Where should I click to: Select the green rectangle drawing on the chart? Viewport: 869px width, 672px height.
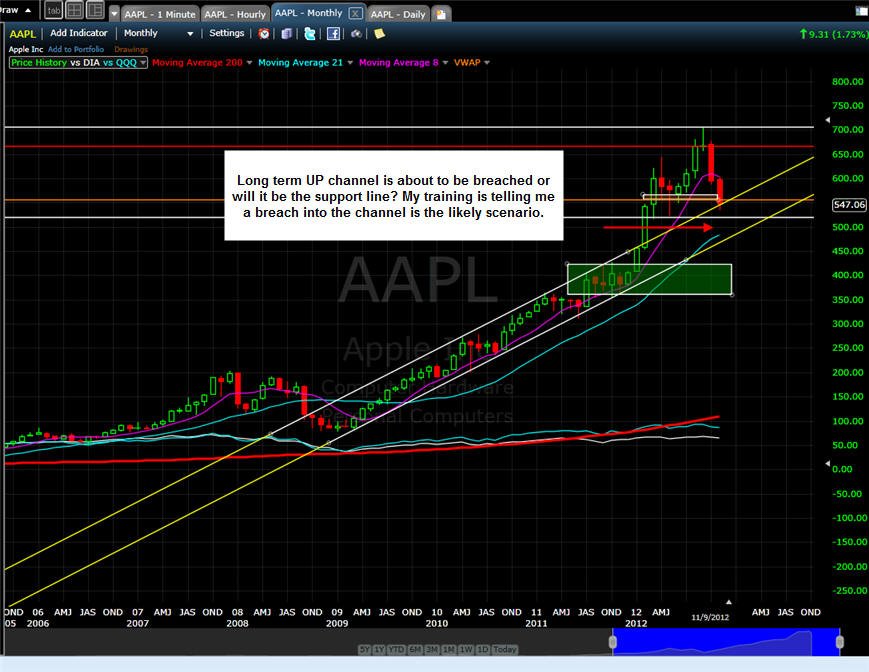650,279
